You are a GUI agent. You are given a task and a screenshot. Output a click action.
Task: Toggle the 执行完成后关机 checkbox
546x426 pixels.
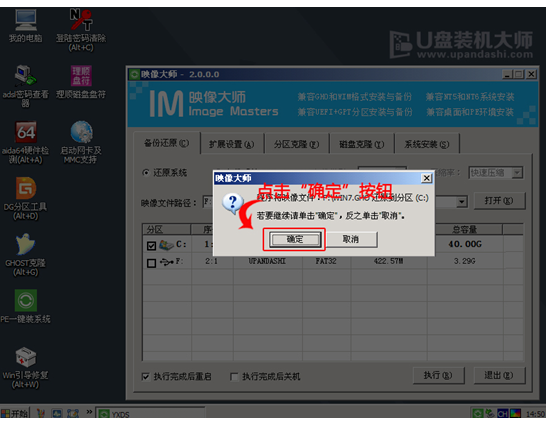(234, 377)
